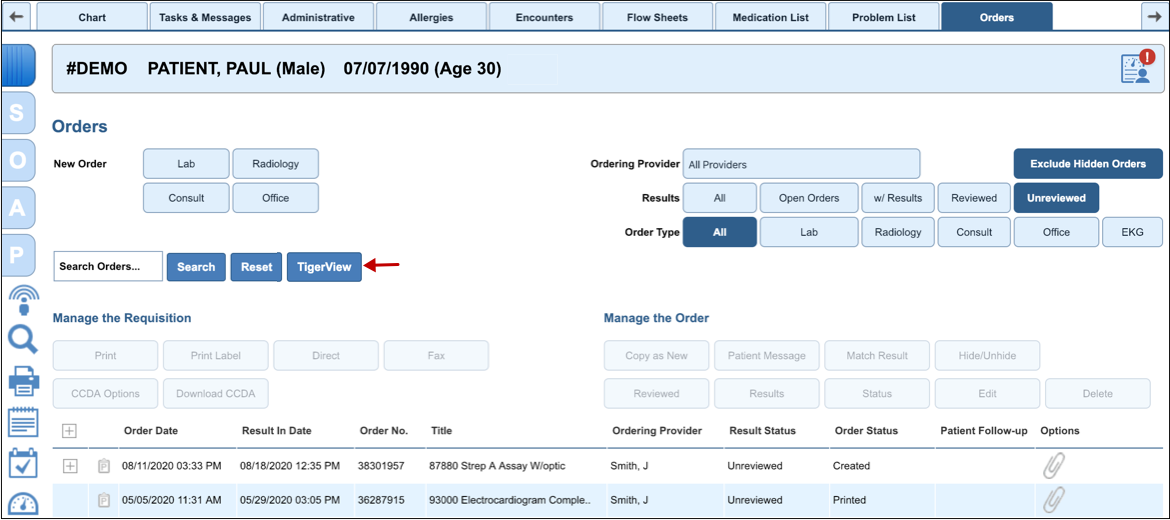This screenshot has width=1170, height=520.
Task: Toggle Exclude Hidden Orders
Action: (1088, 164)
